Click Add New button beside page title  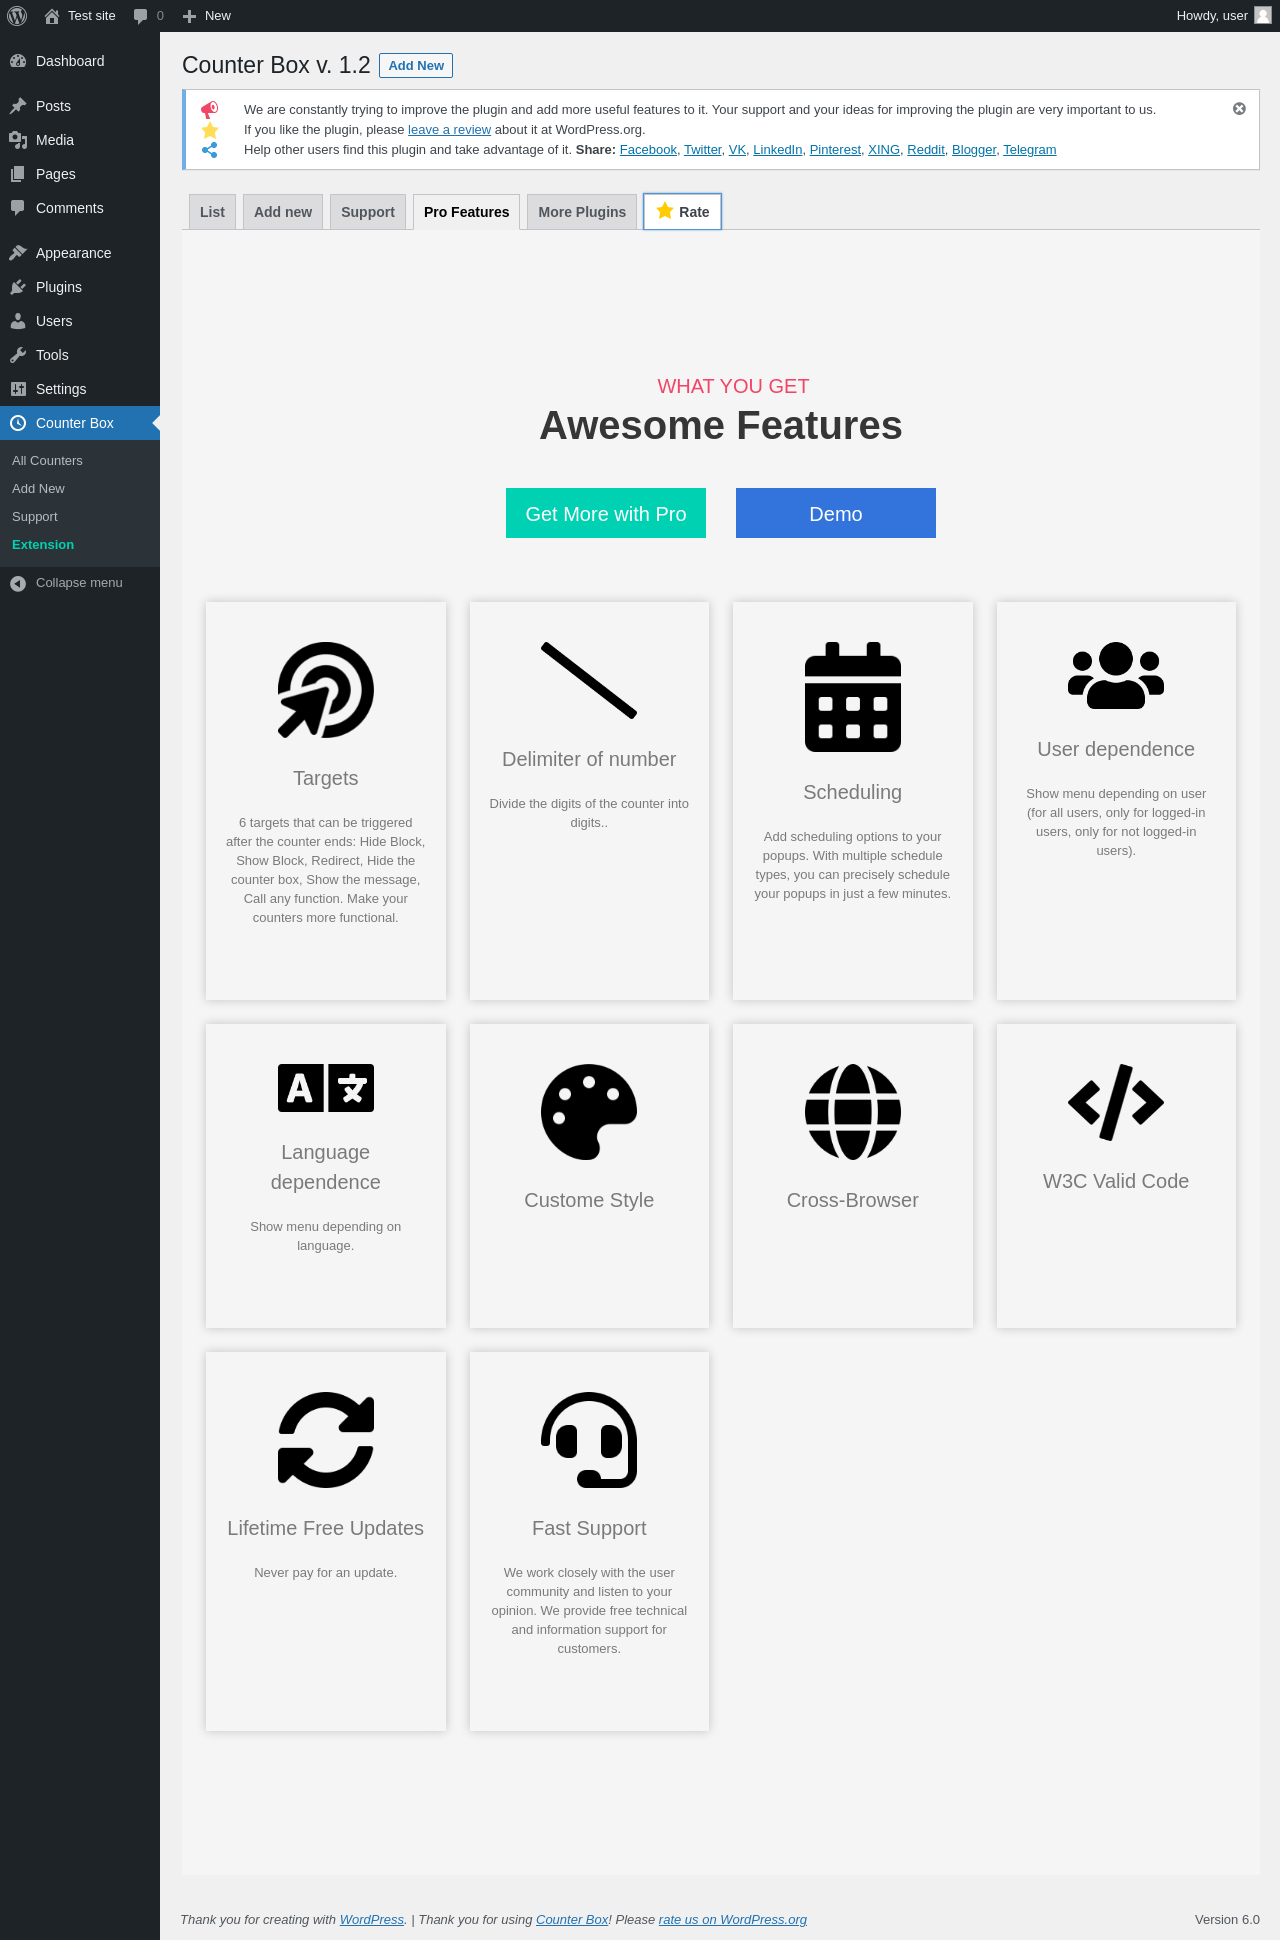click(416, 66)
